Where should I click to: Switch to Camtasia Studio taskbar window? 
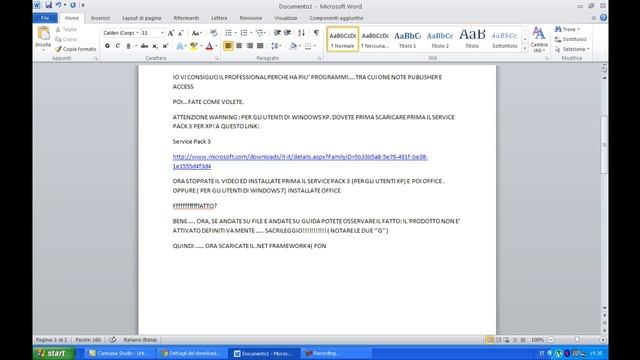[119, 353]
